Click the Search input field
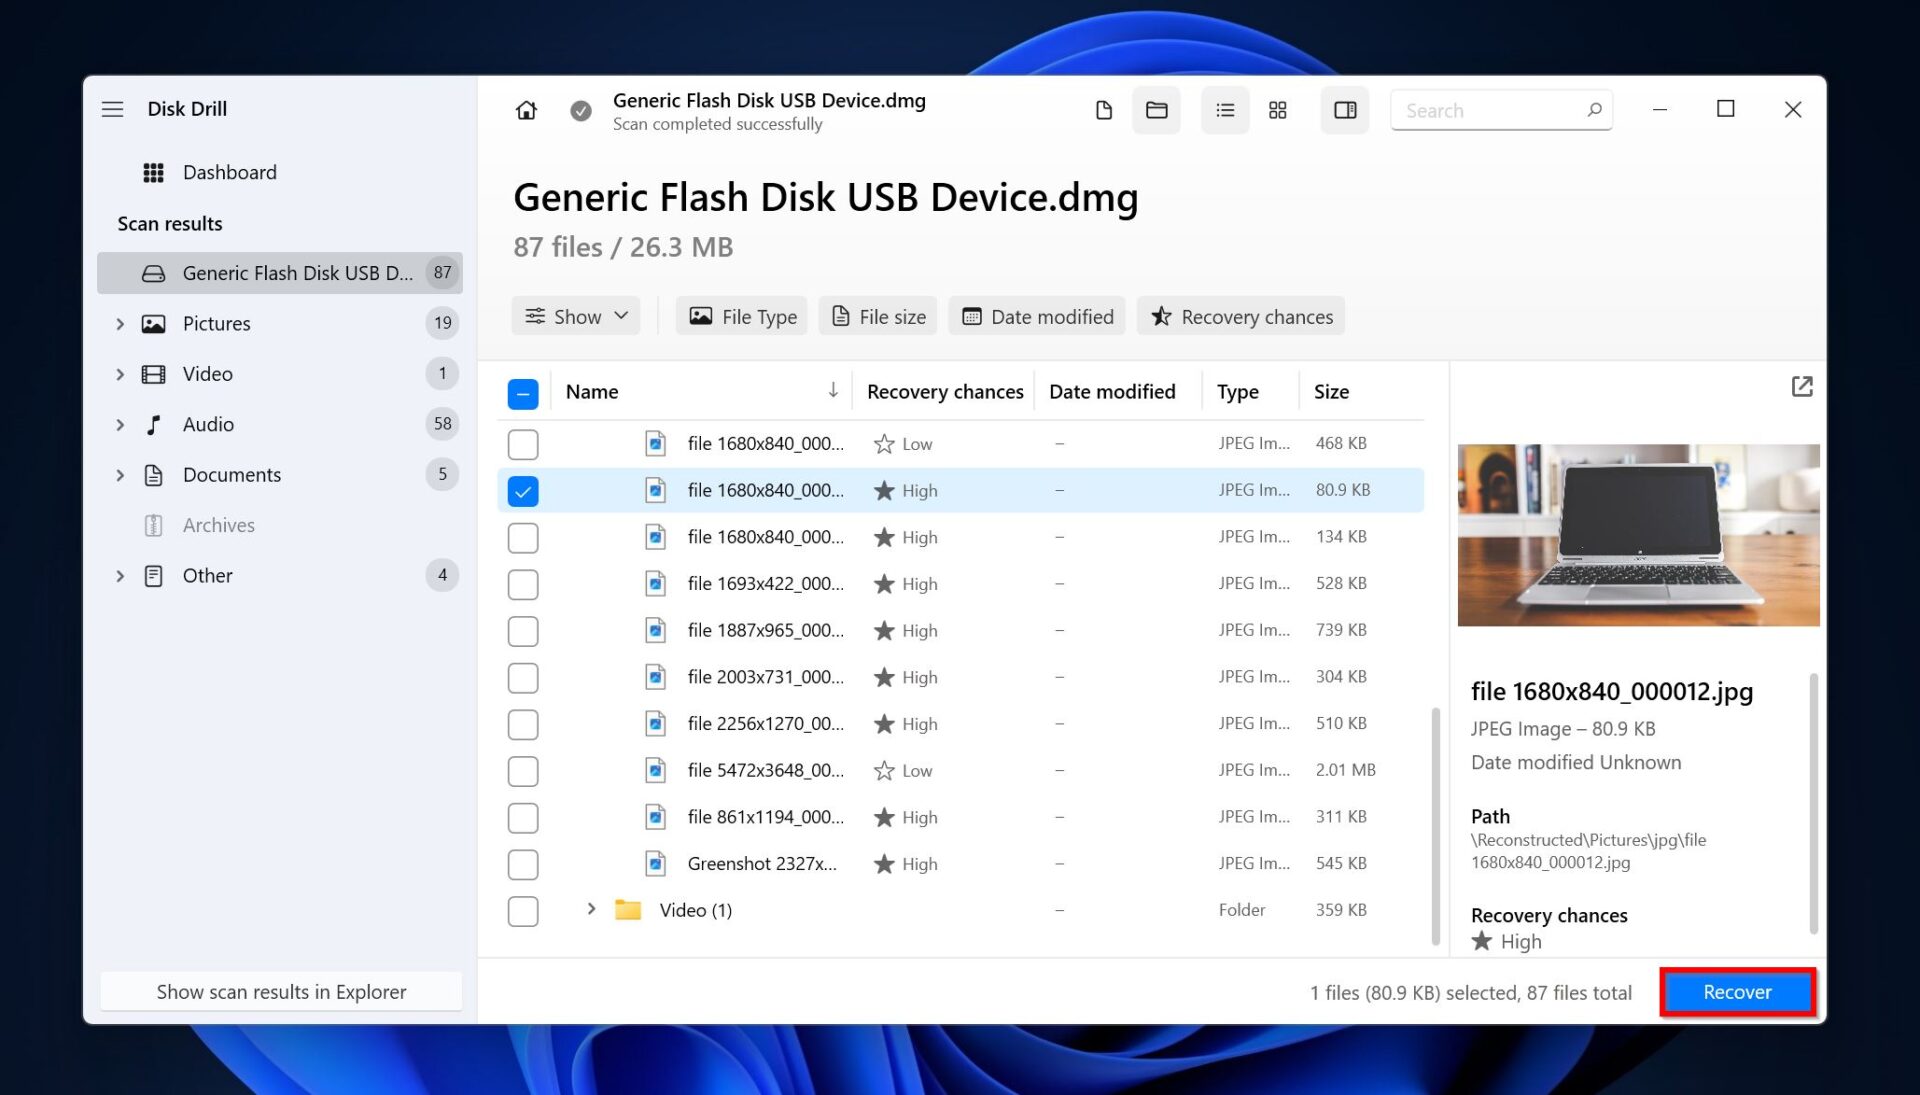Viewport: 1920px width, 1095px height. [x=1490, y=110]
